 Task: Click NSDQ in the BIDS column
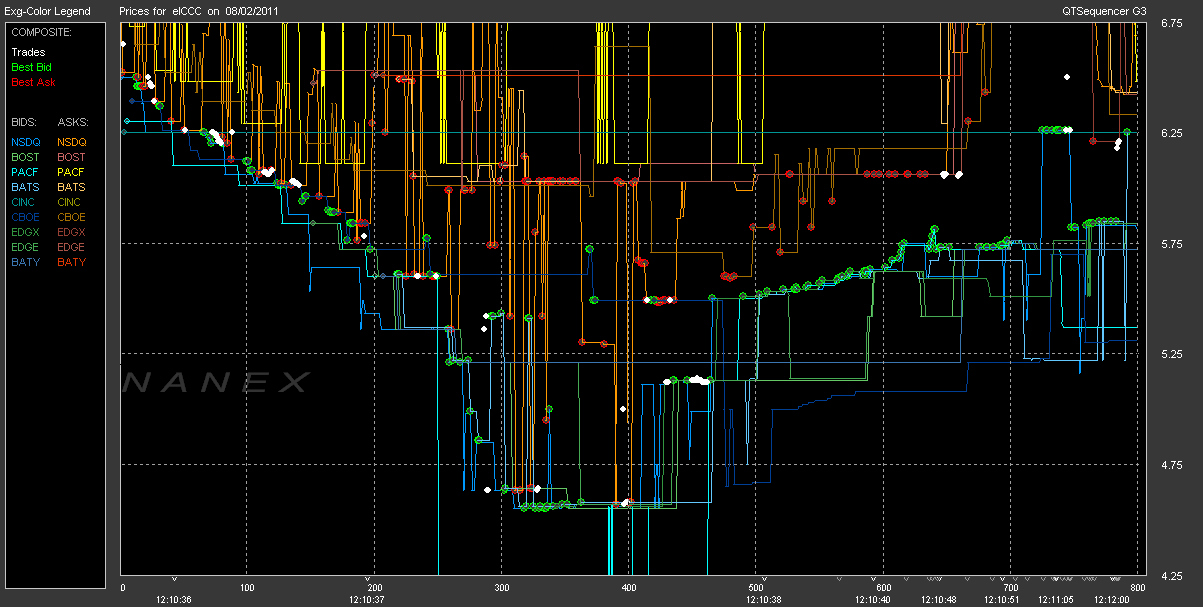point(26,142)
